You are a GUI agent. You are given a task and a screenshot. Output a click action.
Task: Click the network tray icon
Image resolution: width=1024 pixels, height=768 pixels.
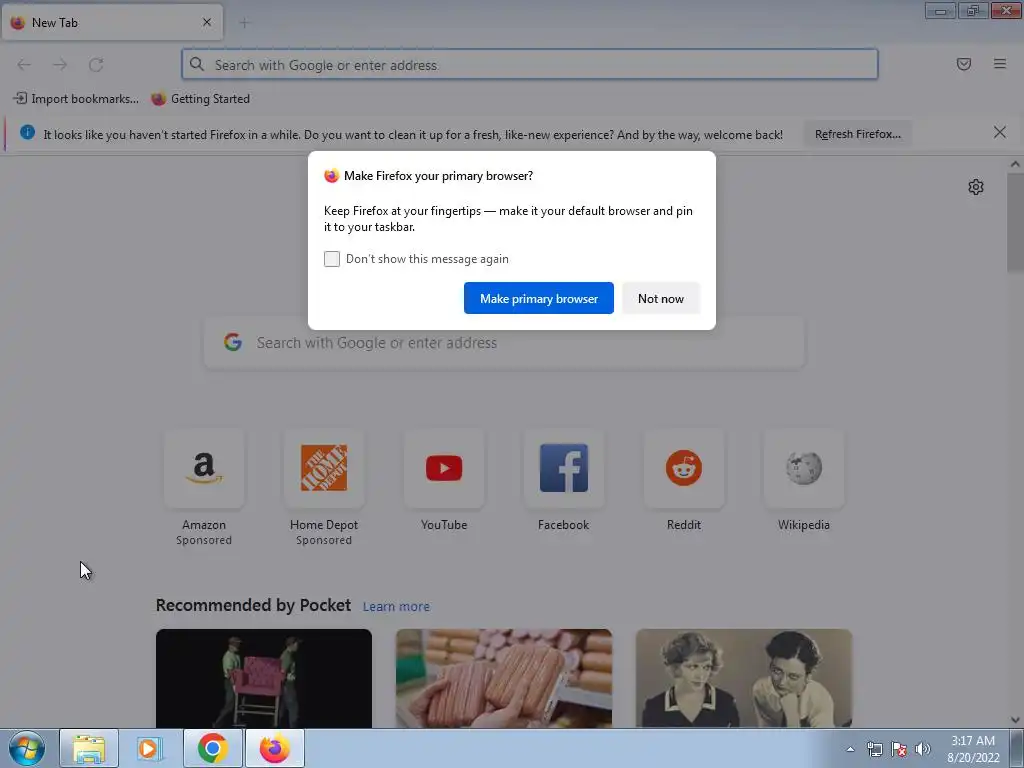point(874,750)
